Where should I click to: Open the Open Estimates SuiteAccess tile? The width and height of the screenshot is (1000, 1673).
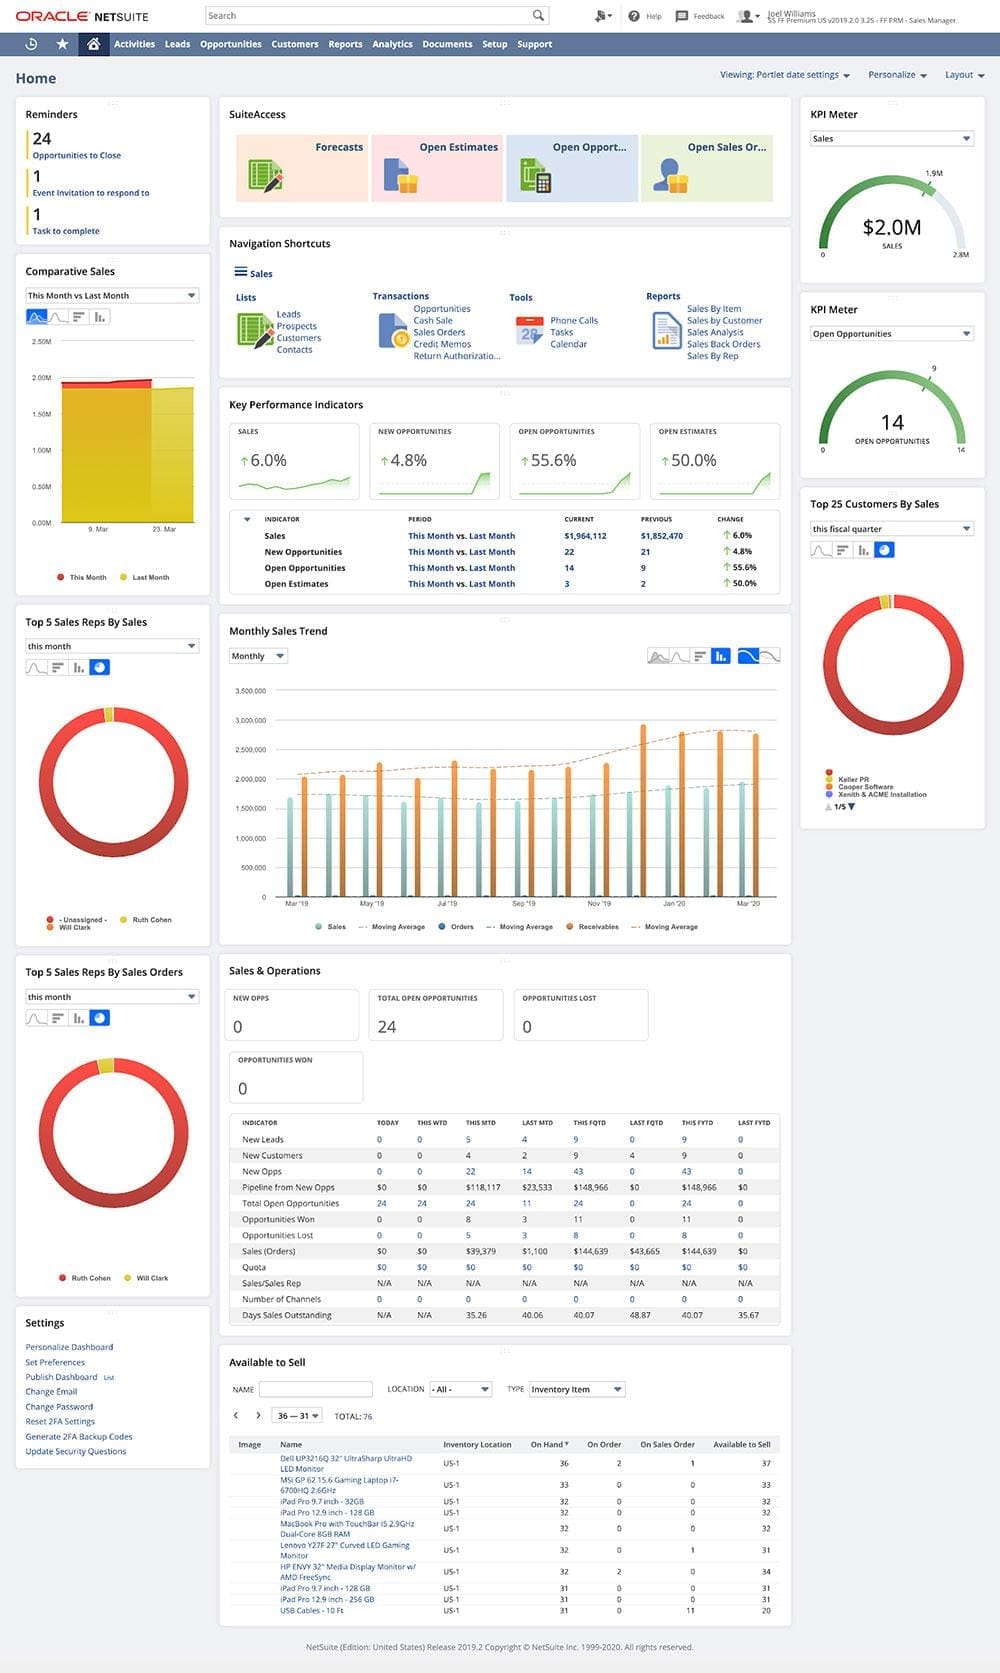(x=436, y=168)
